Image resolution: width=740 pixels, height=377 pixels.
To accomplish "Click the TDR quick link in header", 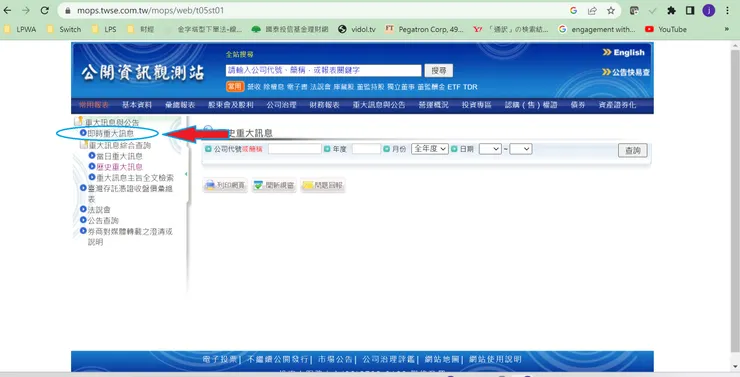I will click(470, 87).
